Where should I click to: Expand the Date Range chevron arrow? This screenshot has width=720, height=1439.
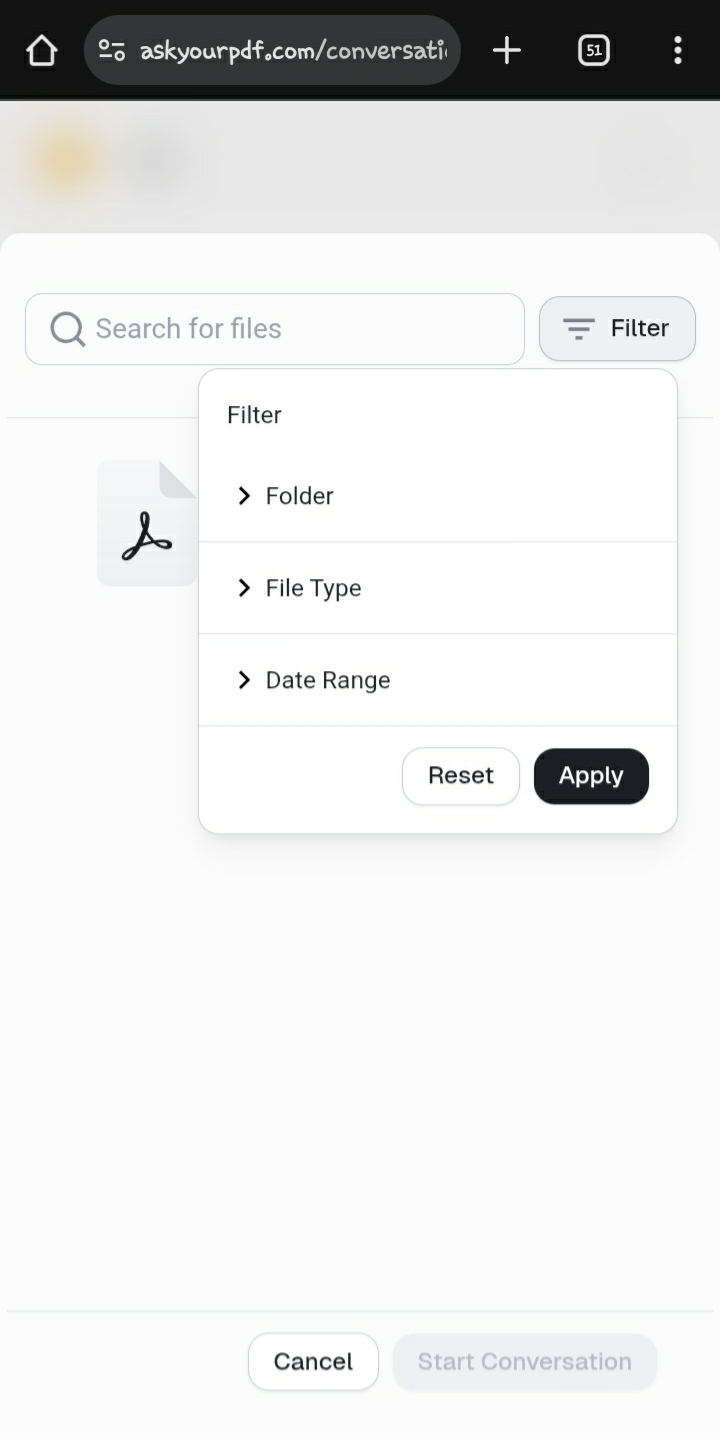(244, 680)
